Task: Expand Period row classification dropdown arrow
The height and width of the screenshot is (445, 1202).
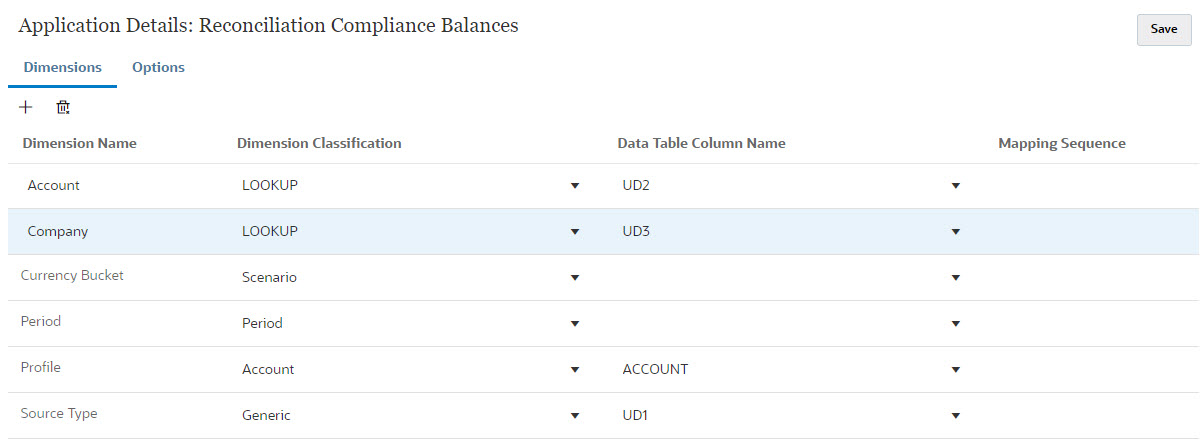Action: pos(574,324)
